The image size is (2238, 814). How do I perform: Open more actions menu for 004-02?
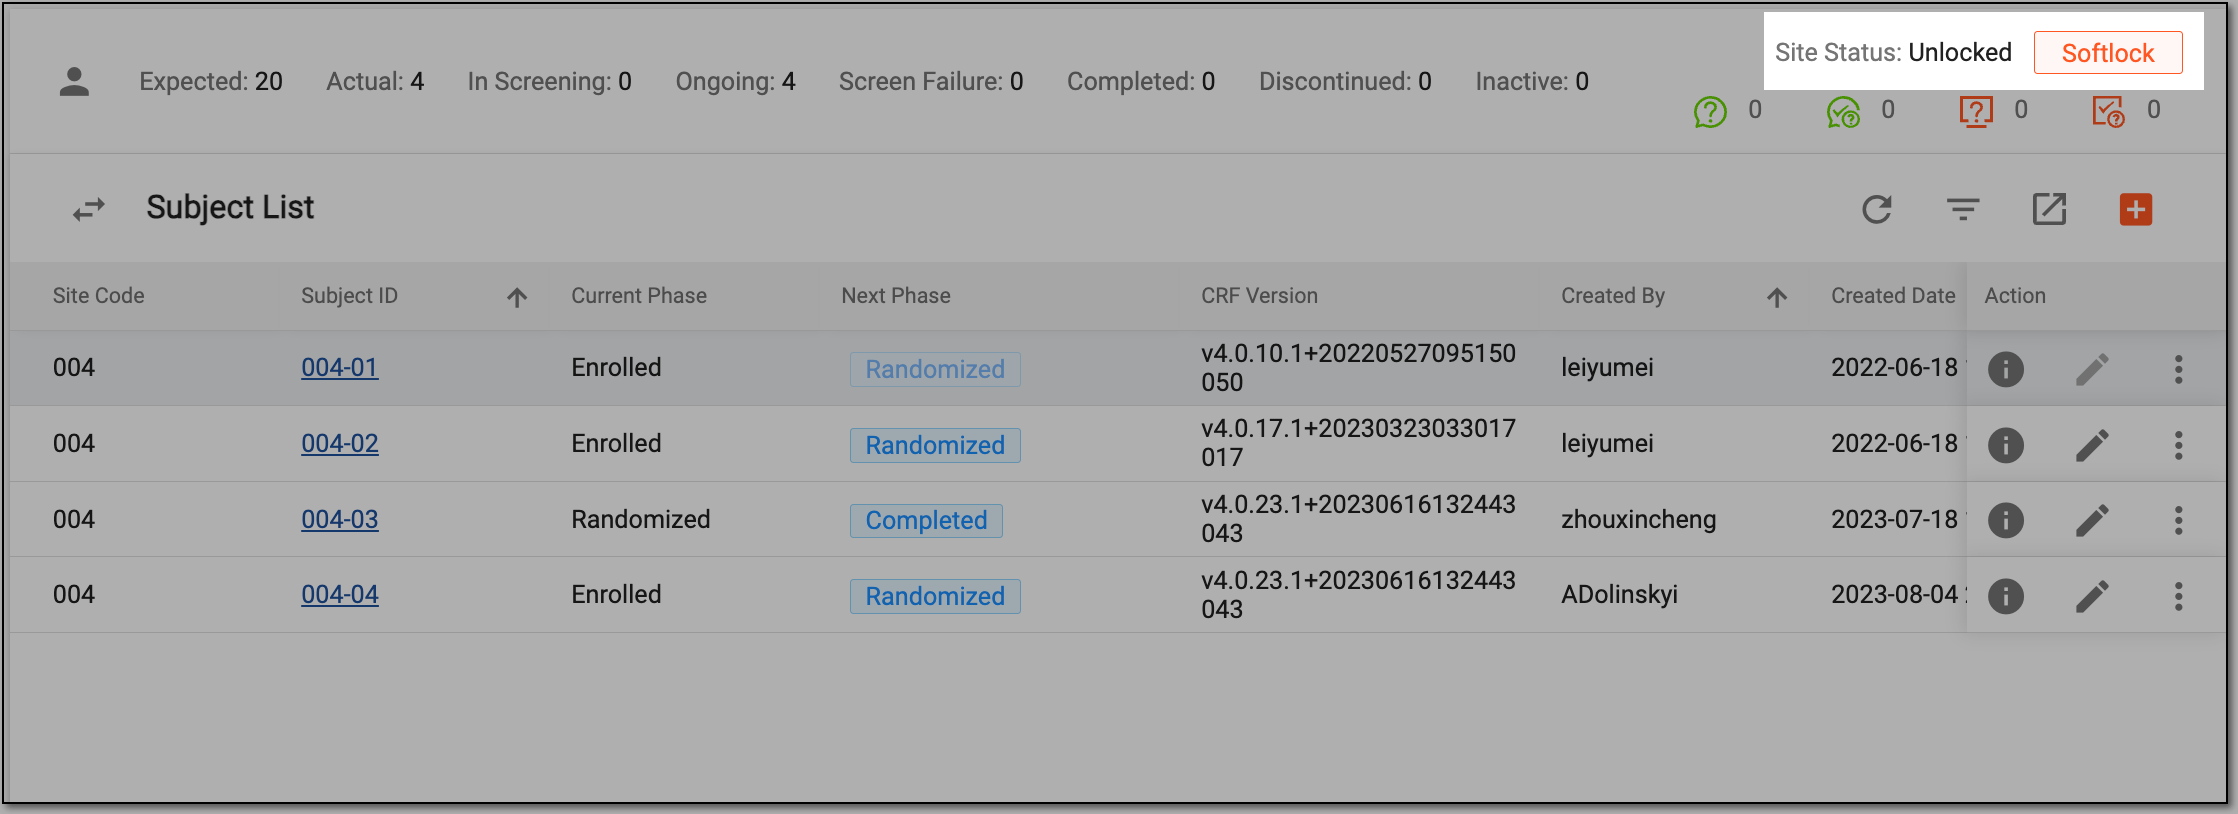(2178, 445)
